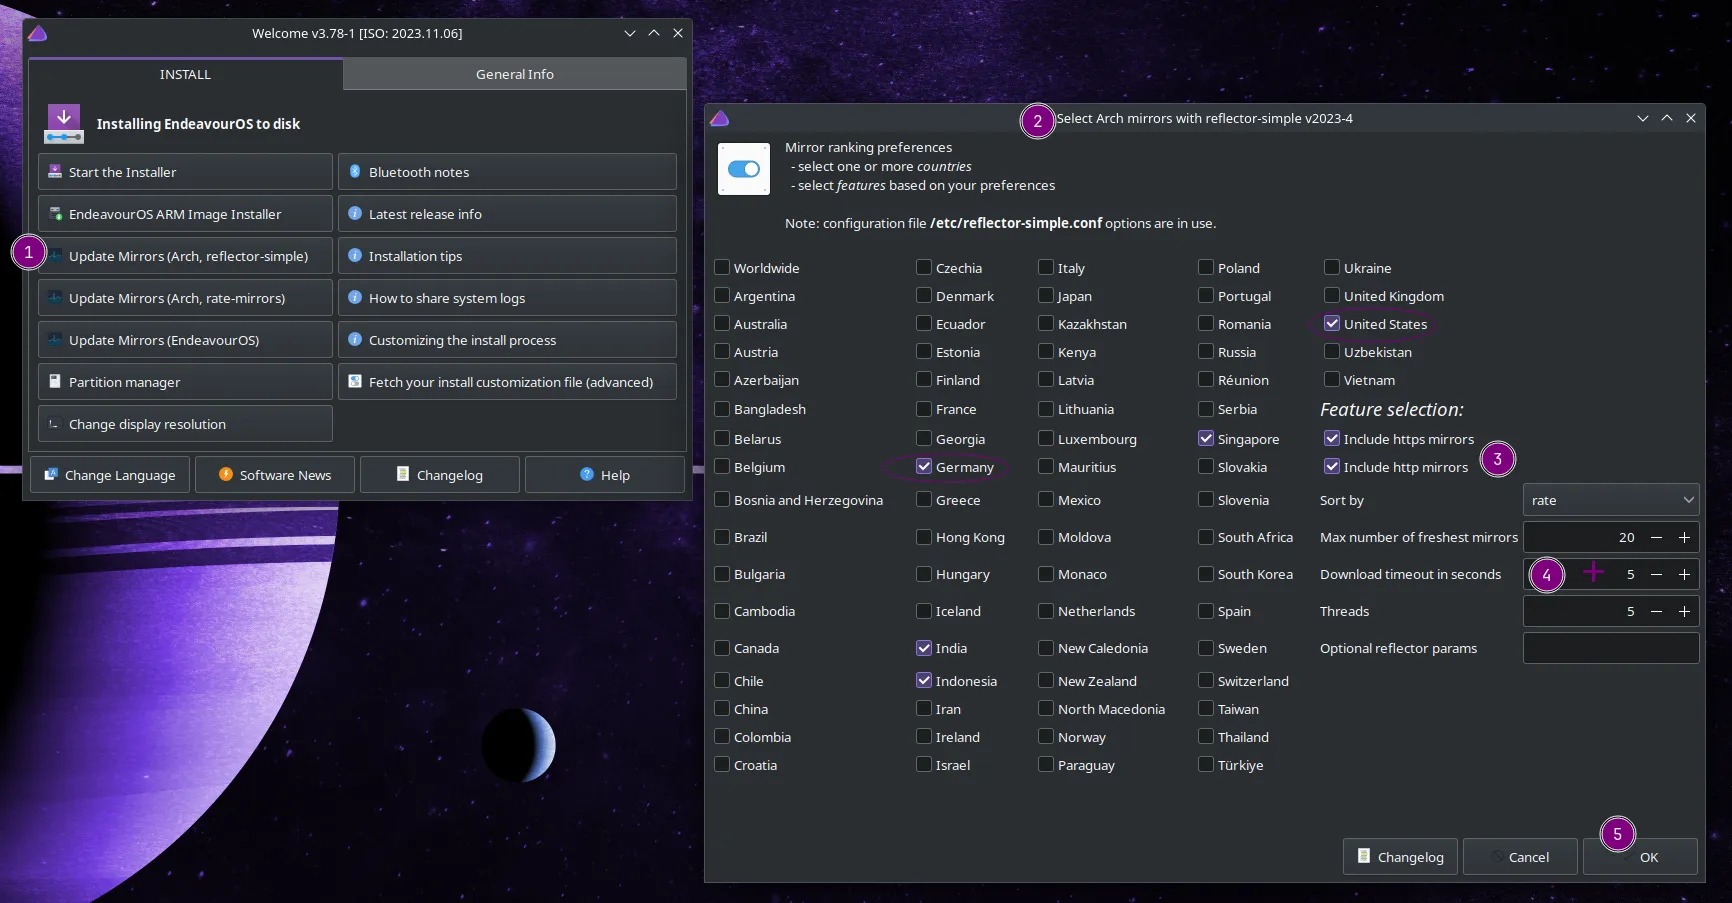
Task: Open the Sort by rate dropdown
Action: (1611, 500)
